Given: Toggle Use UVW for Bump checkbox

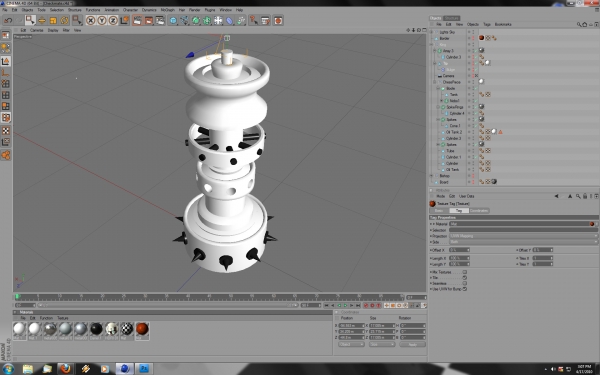Looking at the screenshot, I should 465,289.
